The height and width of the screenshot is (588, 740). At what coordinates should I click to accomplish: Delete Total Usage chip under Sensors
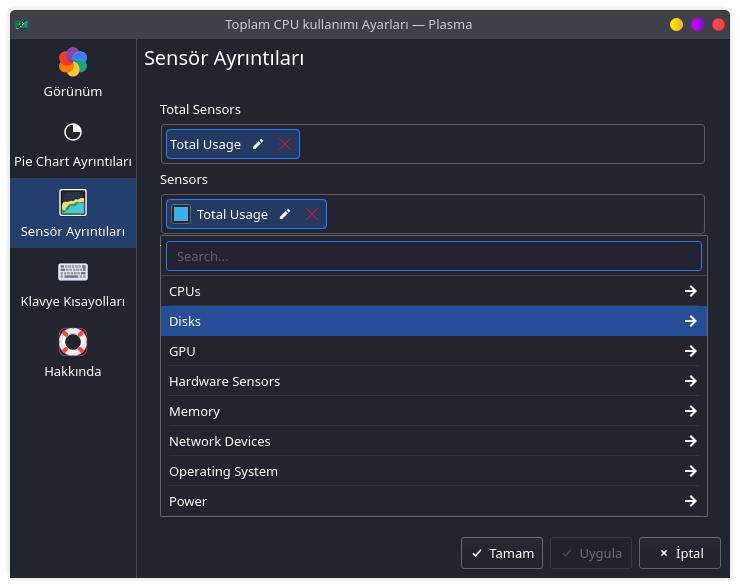point(312,214)
